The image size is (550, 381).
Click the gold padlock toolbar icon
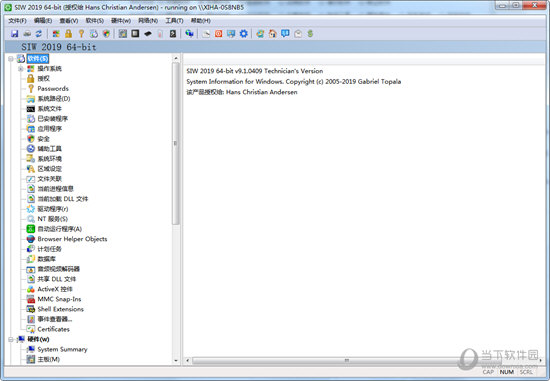(x=68, y=34)
